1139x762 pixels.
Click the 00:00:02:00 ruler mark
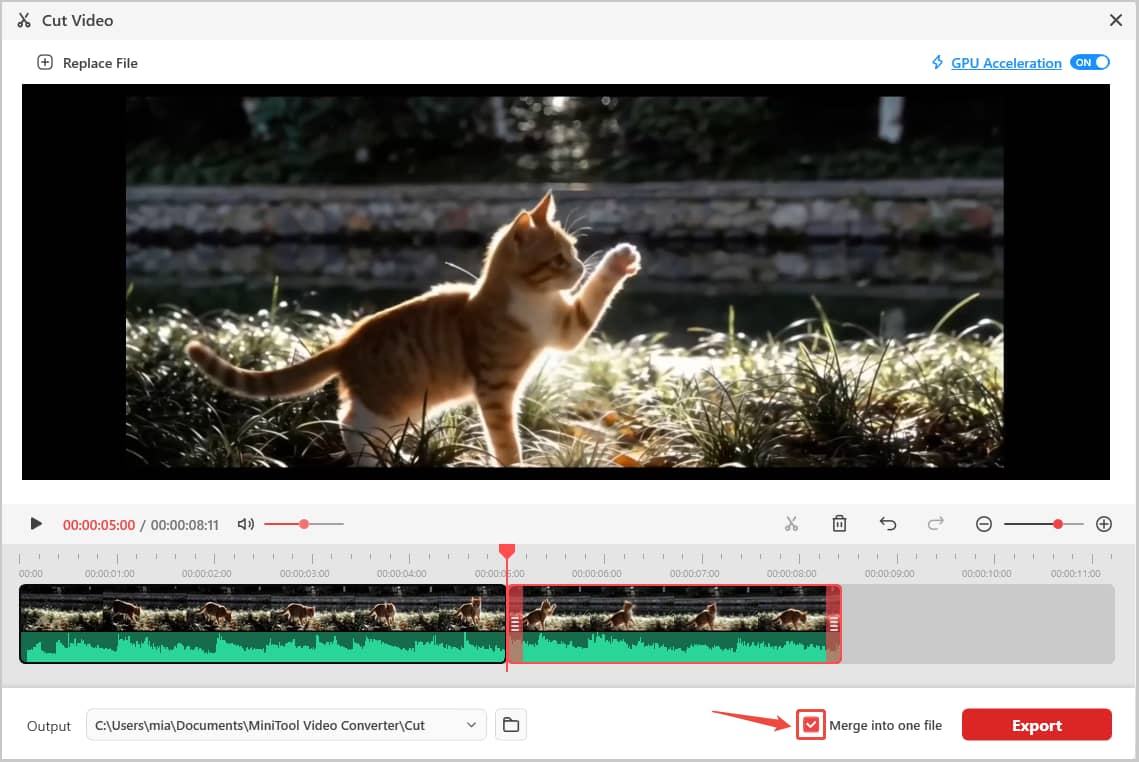click(206, 574)
